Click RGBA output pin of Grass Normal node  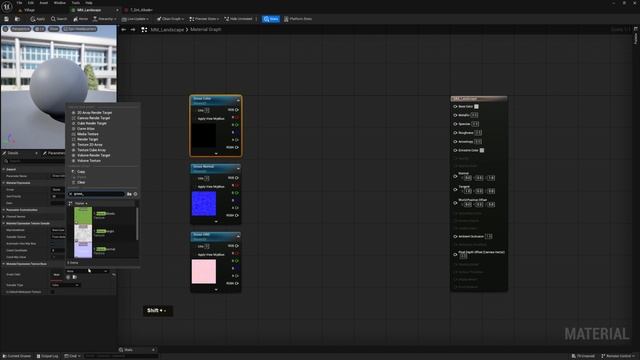237,215
